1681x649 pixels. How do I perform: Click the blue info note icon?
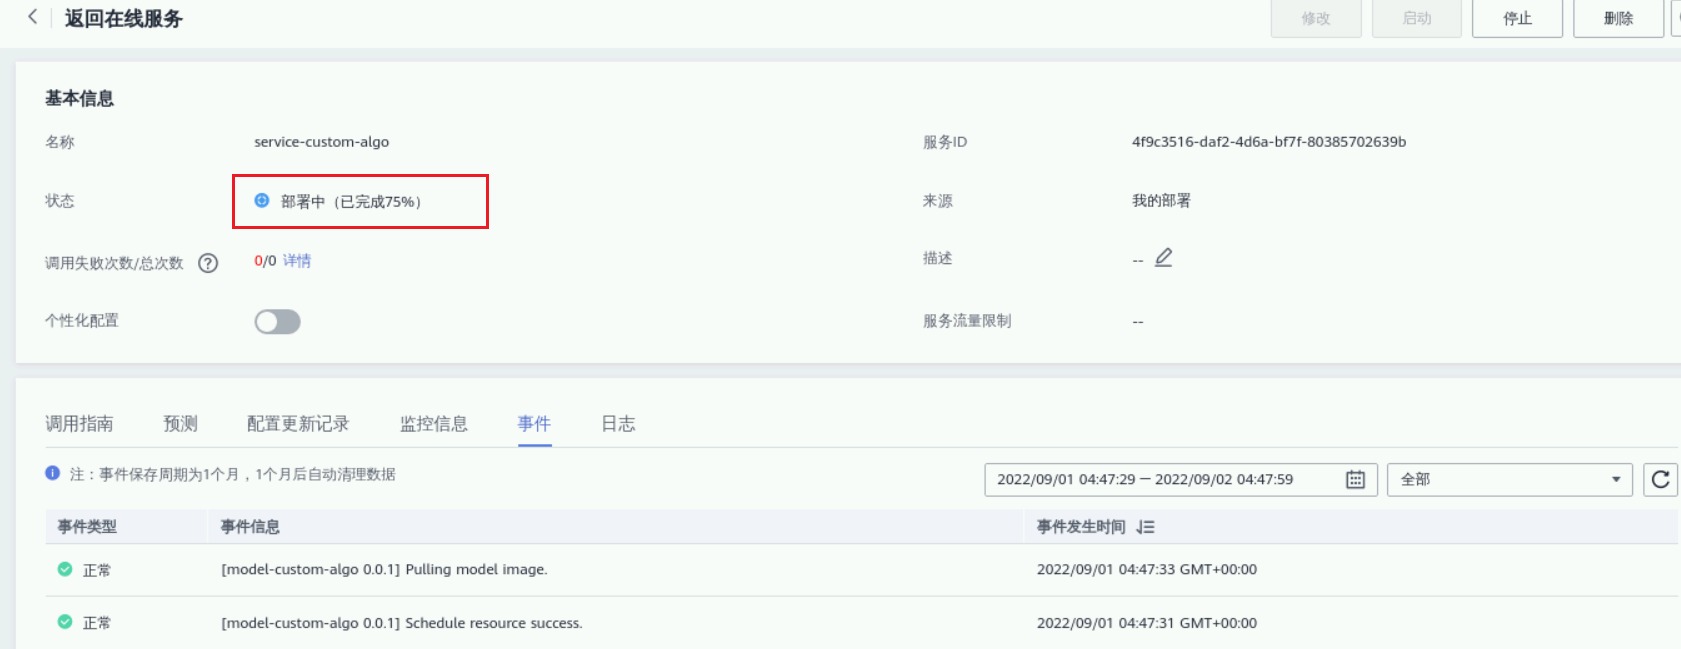pyautogui.click(x=53, y=474)
